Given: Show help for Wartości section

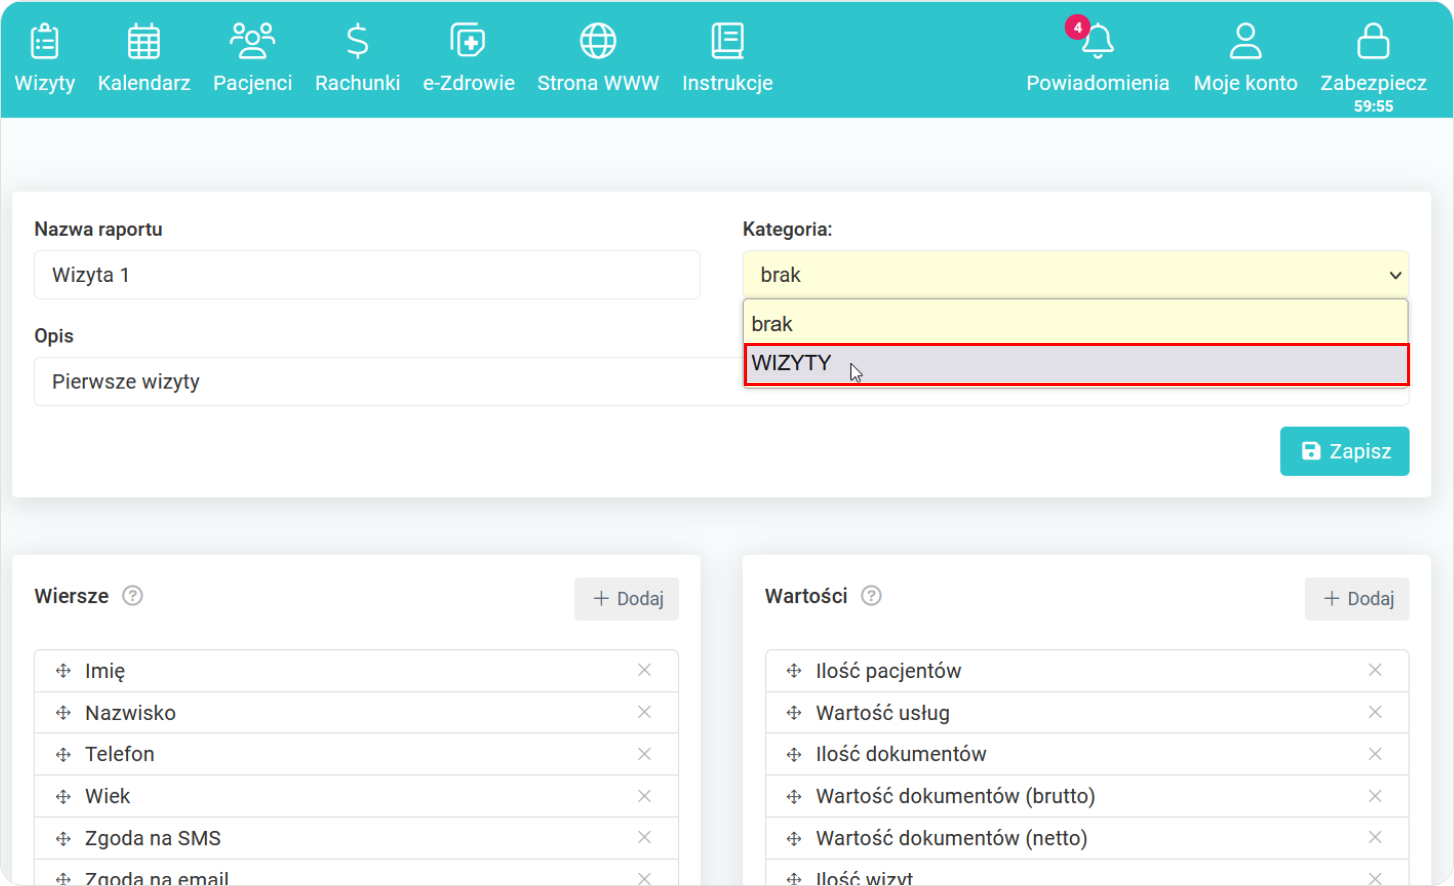Looking at the screenshot, I should (x=871, y=596).
